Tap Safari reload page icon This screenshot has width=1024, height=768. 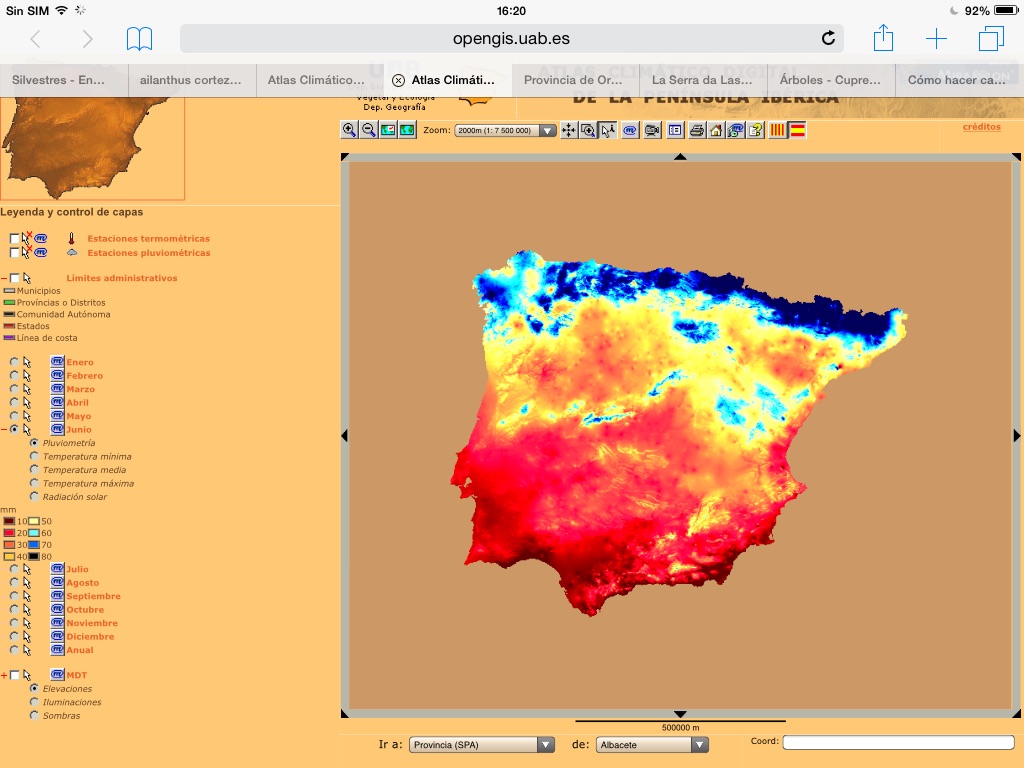828,39
